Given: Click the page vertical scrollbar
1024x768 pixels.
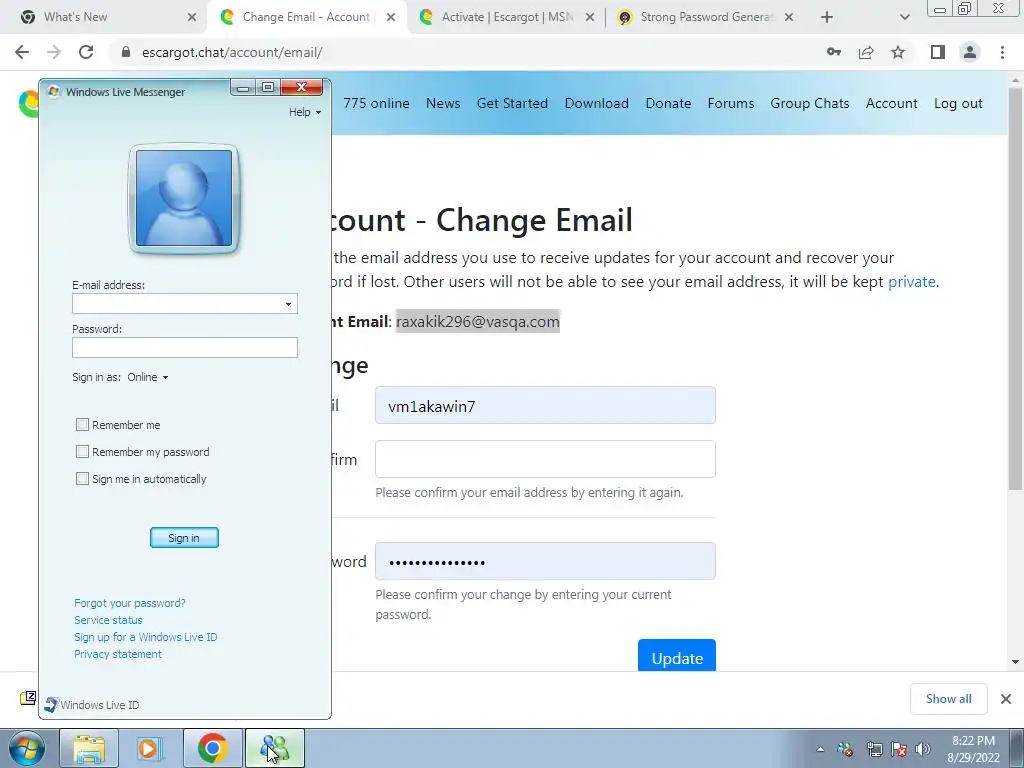Looking at the screenshot, I should pyautogui.click(x=1015, y=287).
